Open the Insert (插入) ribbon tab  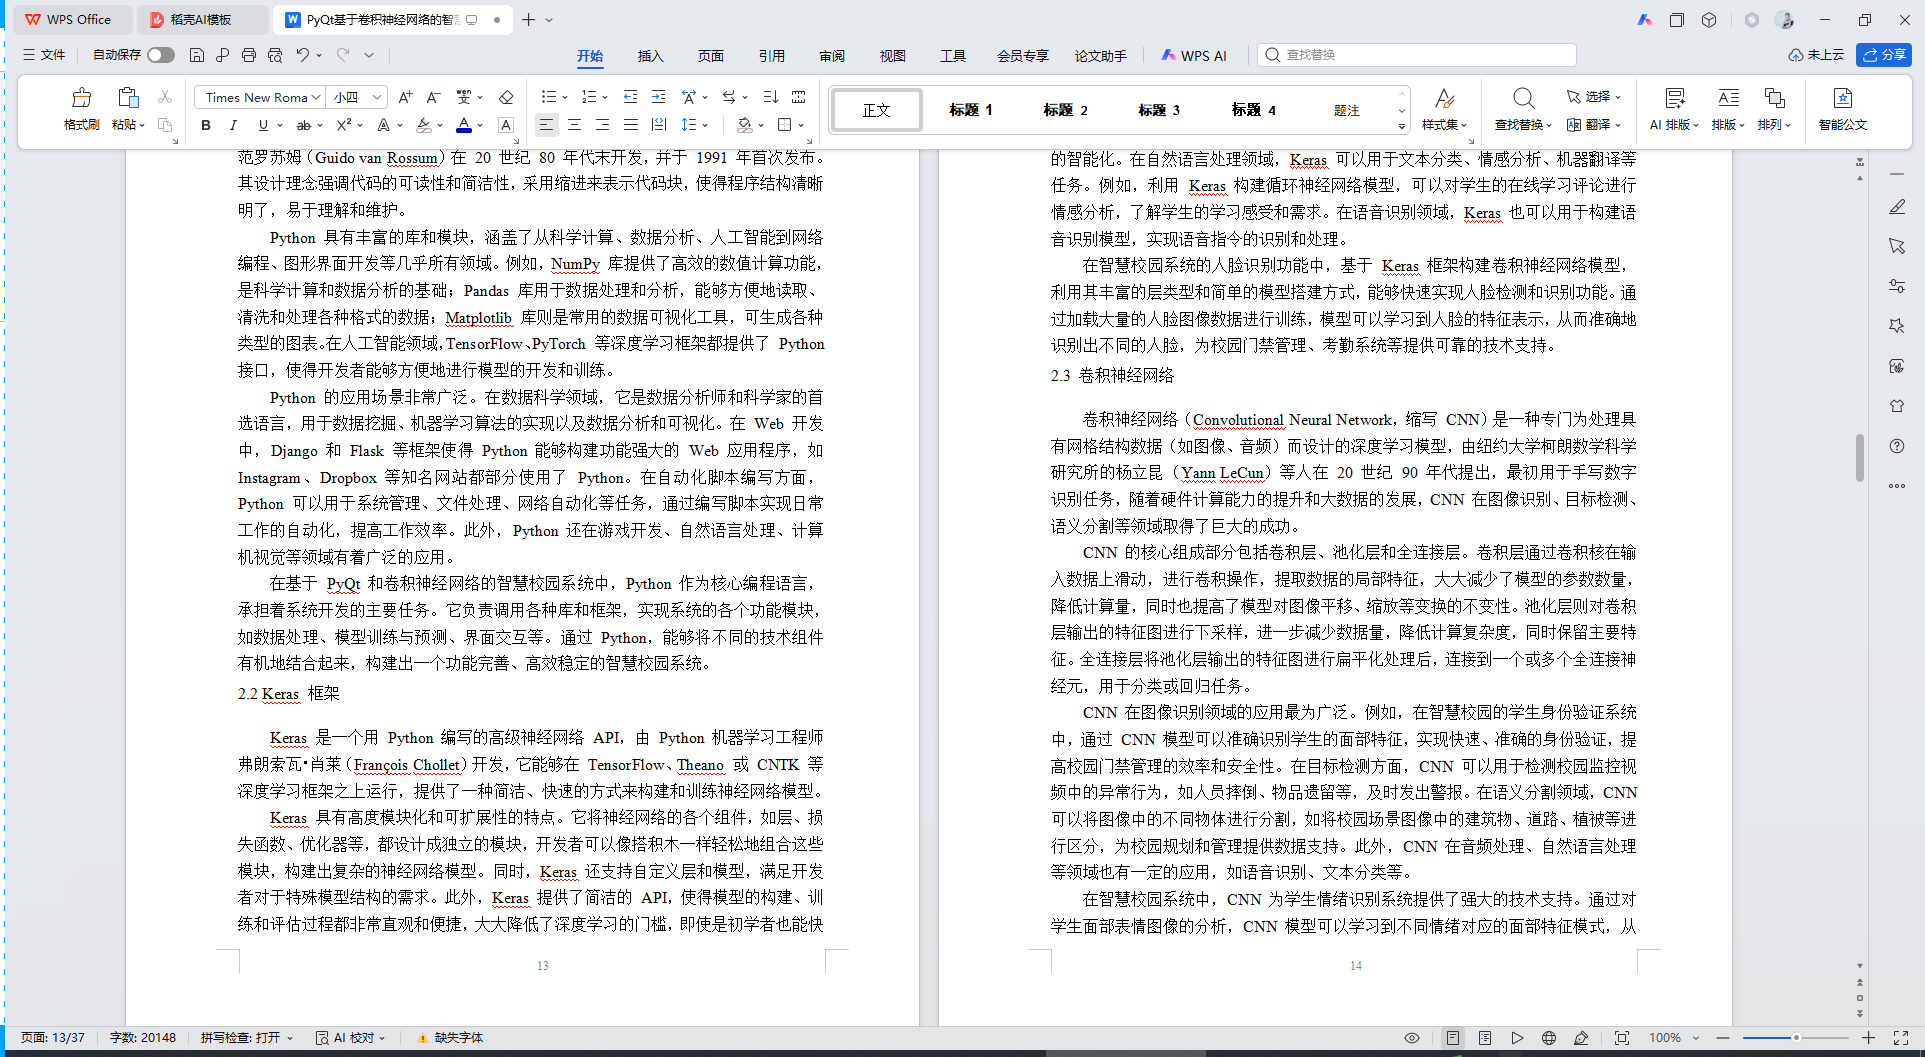[651, 56]
